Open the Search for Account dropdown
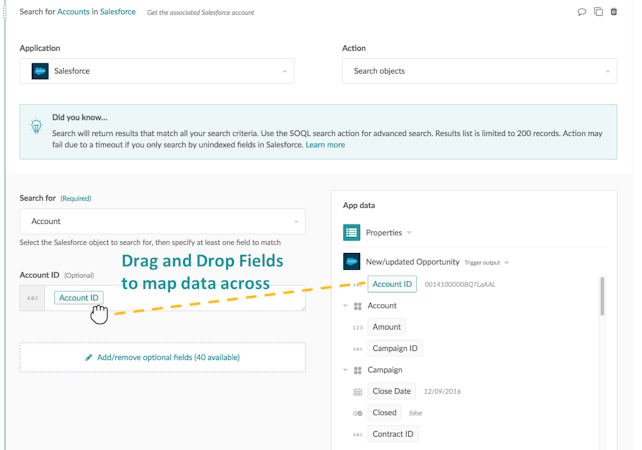Screen dimensions: 642x450 pyautogui.click(x=162, y=221)
